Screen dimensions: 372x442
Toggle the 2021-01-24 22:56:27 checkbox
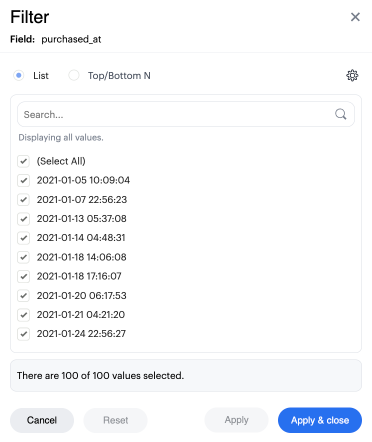point(23,334)
